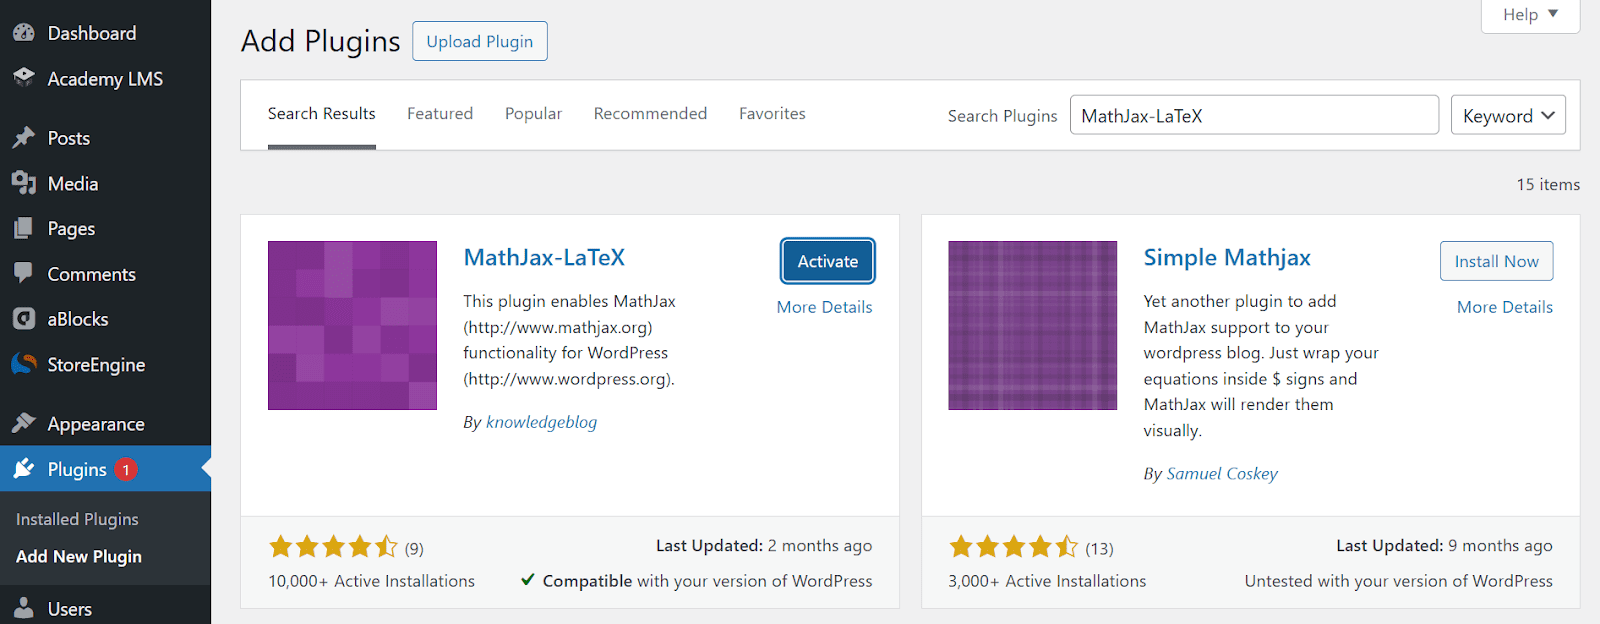Select Add New Plugin submenu item

pos(79,556)
